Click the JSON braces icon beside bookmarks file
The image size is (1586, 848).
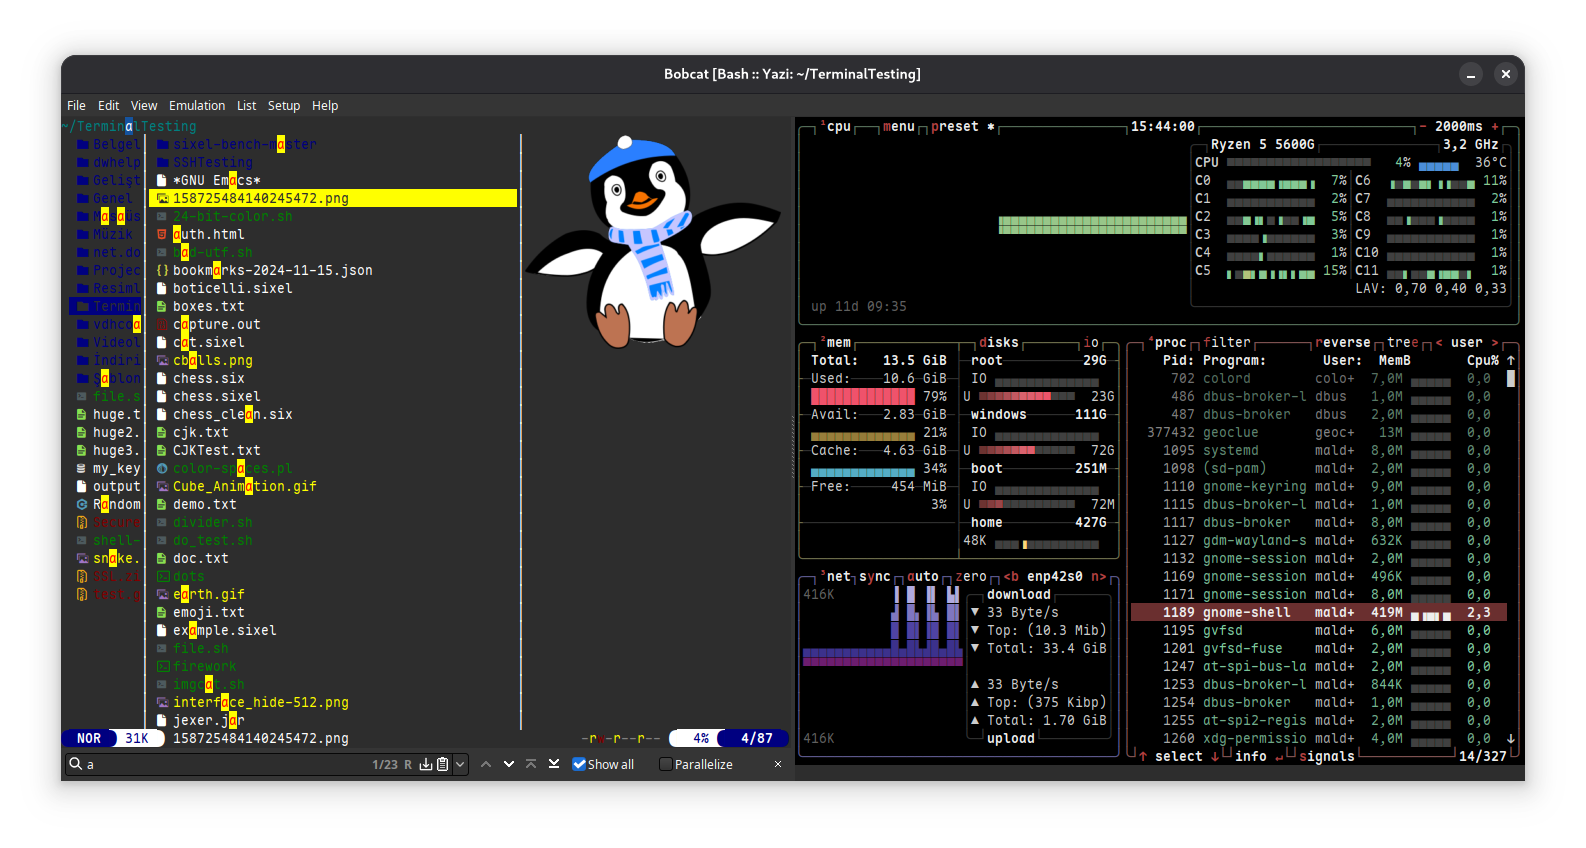[162, 270]
